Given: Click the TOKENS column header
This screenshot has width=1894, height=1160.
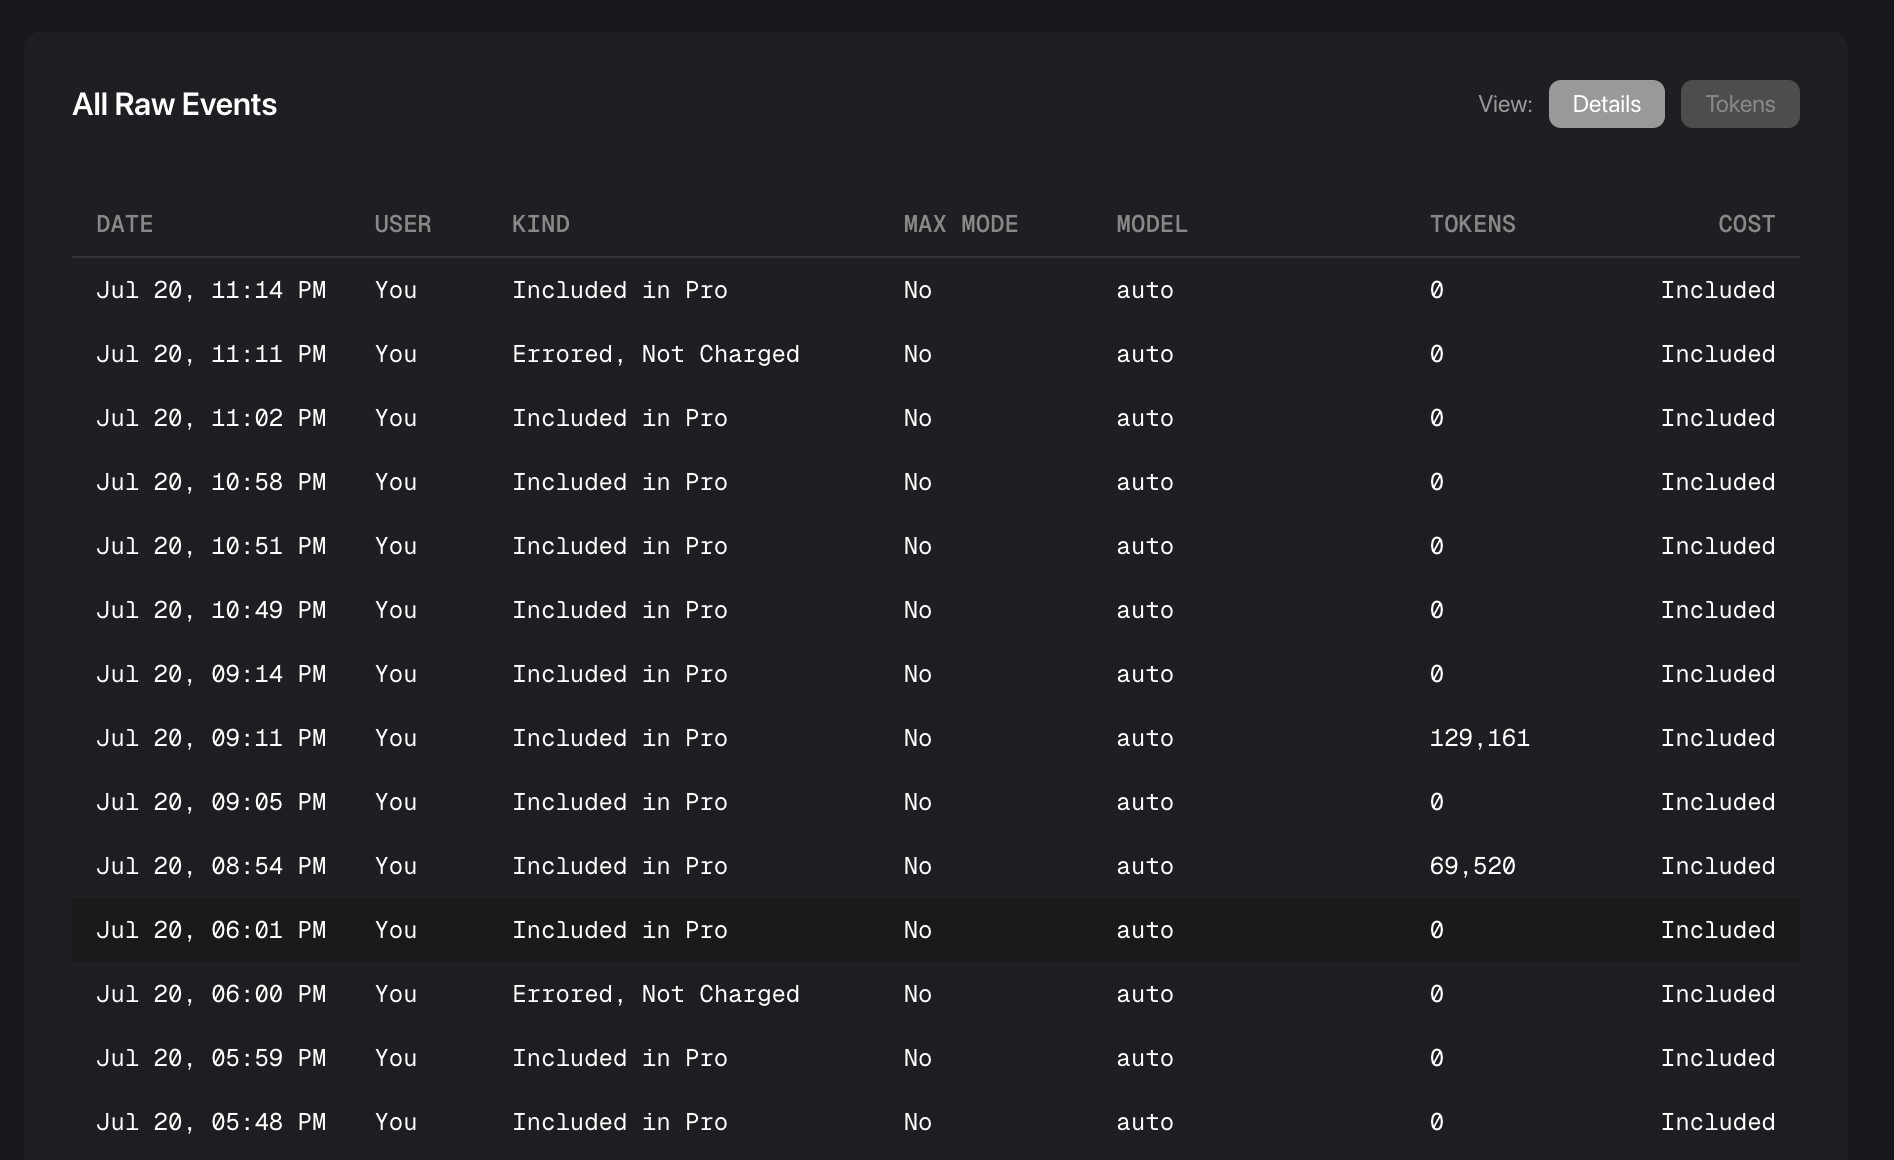Looking at the screenshot, I should click(x=1473, y=224).
